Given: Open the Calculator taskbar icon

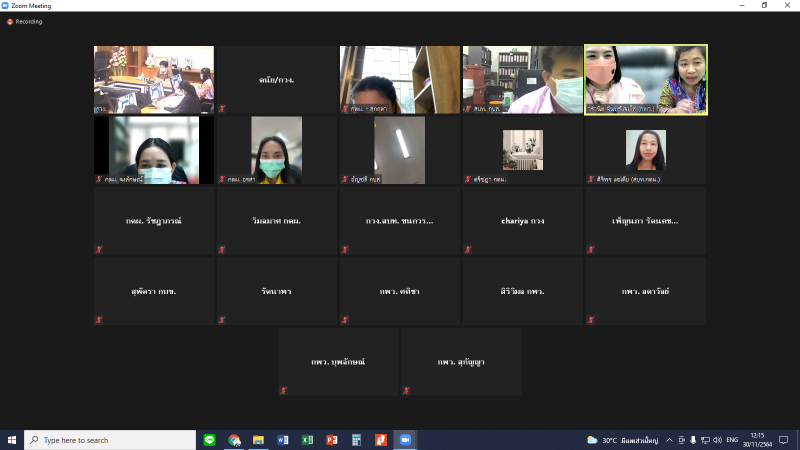Looking at the screenshot, I should click(x=356, y=440).
